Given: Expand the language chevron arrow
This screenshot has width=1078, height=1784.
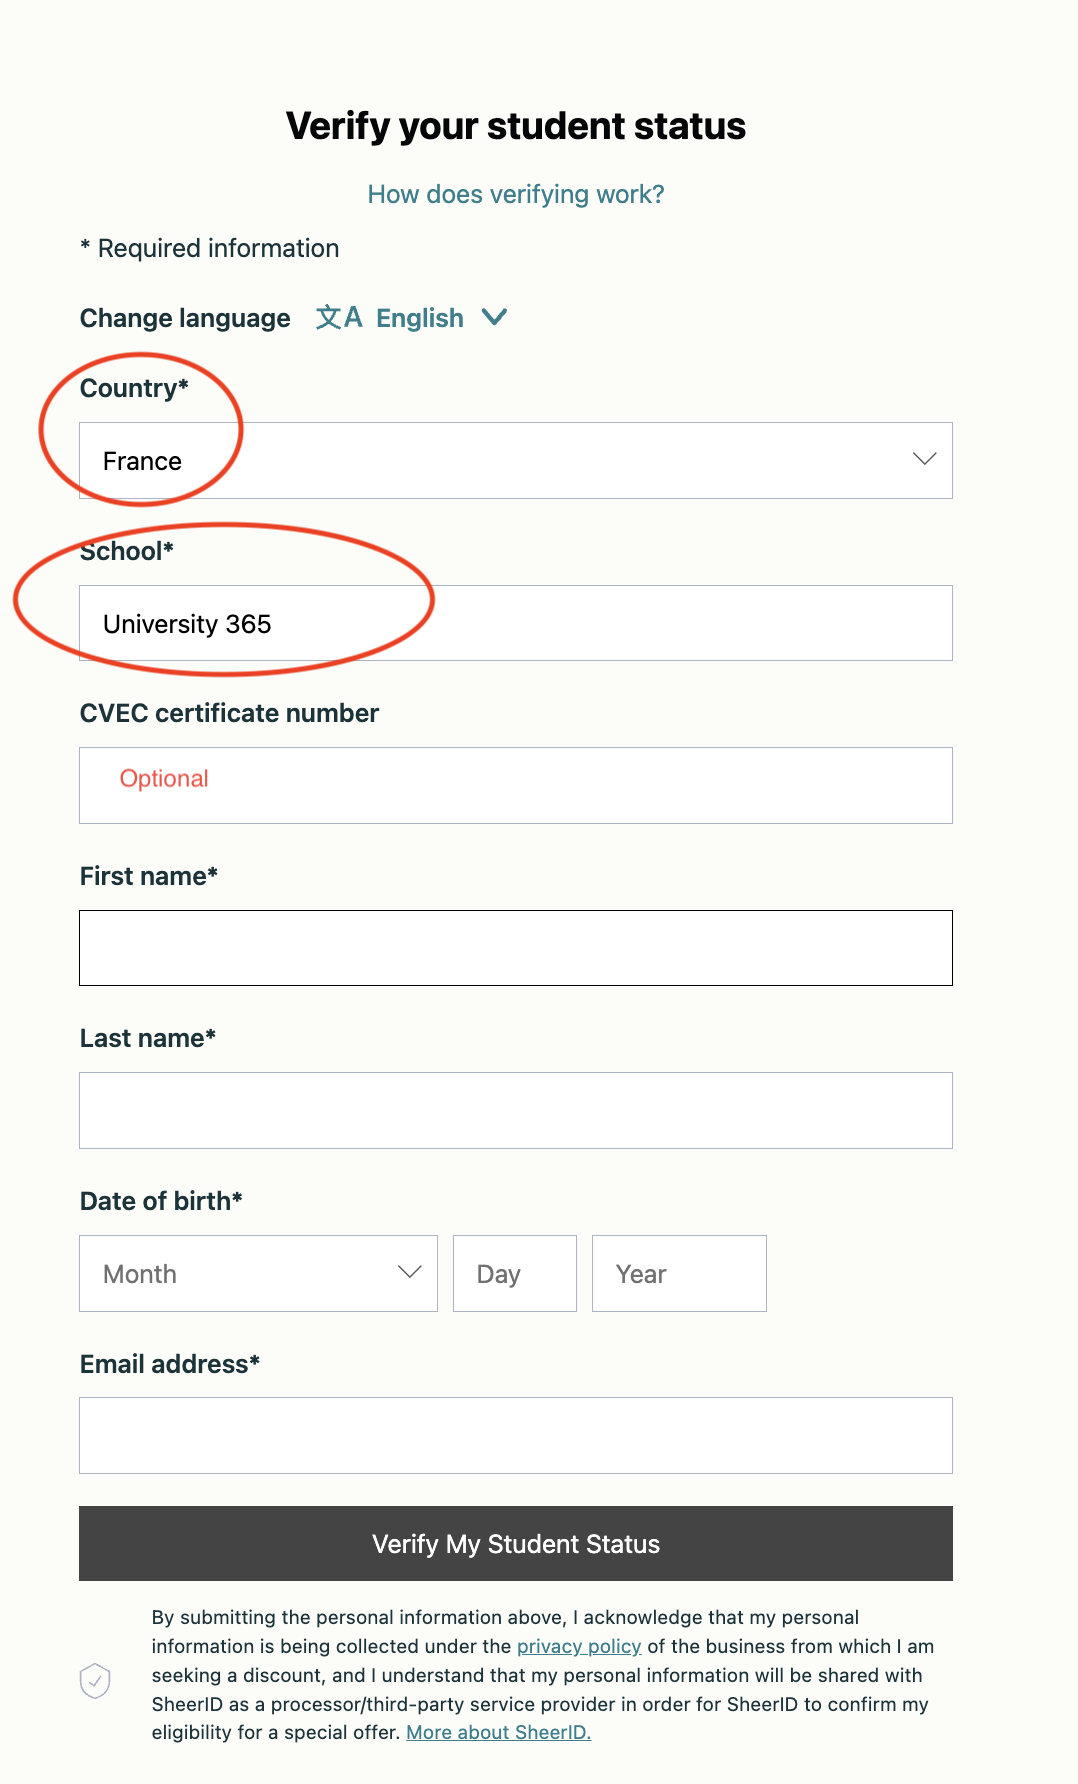Looking at the screenshot, I should (x=494, y=318).
